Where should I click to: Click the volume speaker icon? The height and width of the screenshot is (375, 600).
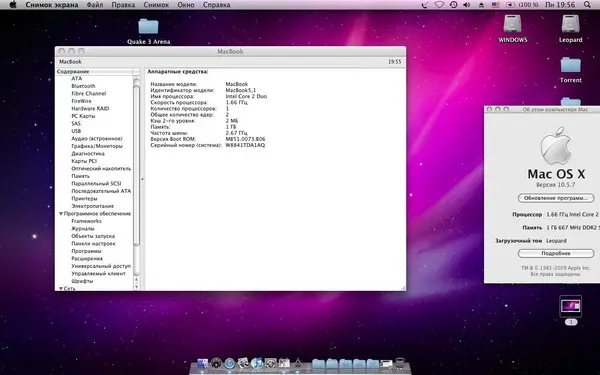coord(466,5)
